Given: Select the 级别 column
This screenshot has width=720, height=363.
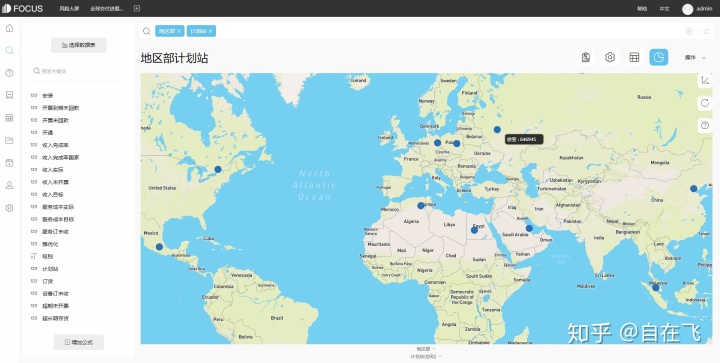Looking at the screenshot, I should (x=48, y=257).
